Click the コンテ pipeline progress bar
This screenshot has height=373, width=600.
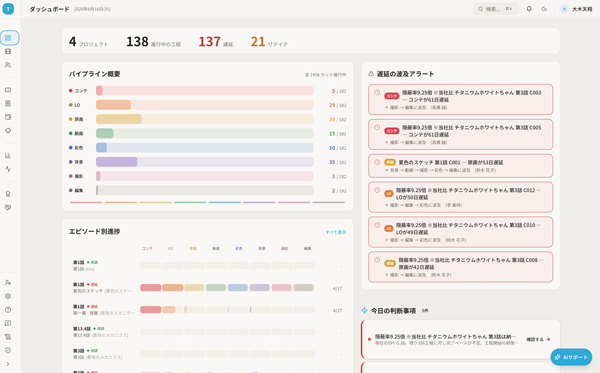point(205,91)
